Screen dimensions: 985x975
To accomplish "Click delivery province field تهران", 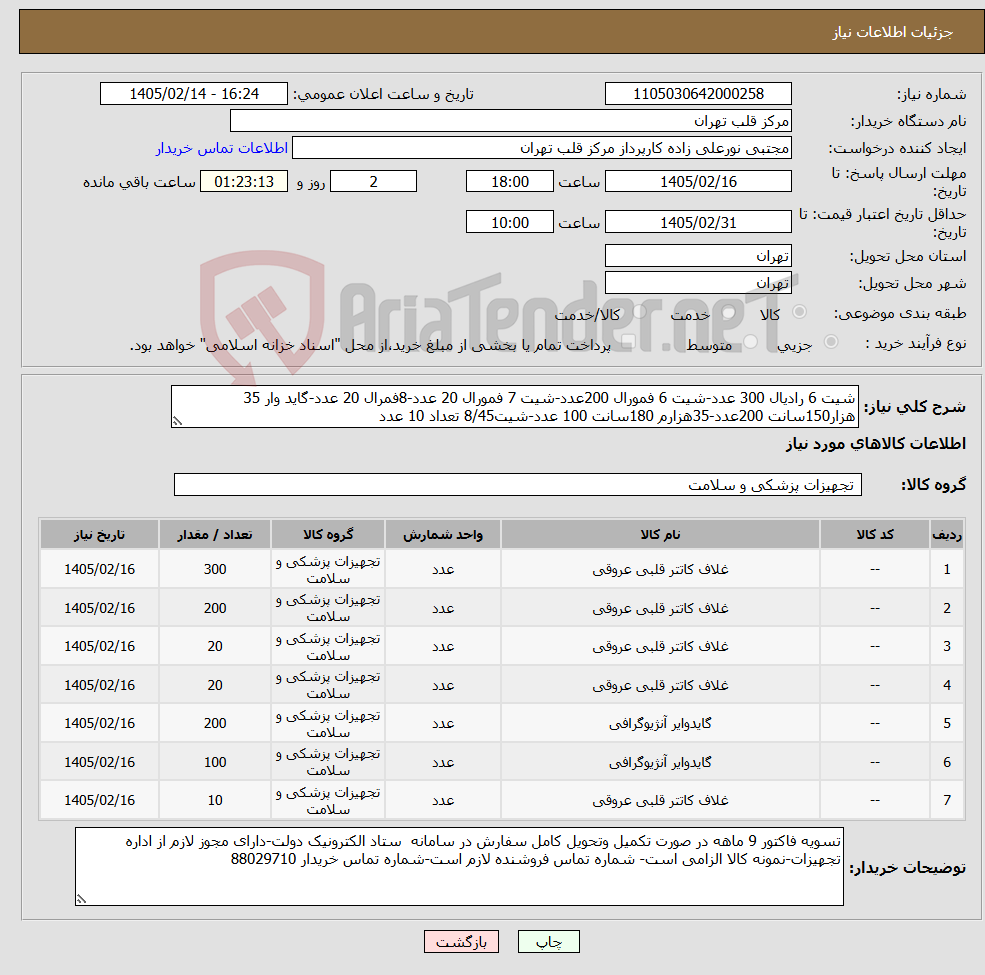I will tap(698, 256).
